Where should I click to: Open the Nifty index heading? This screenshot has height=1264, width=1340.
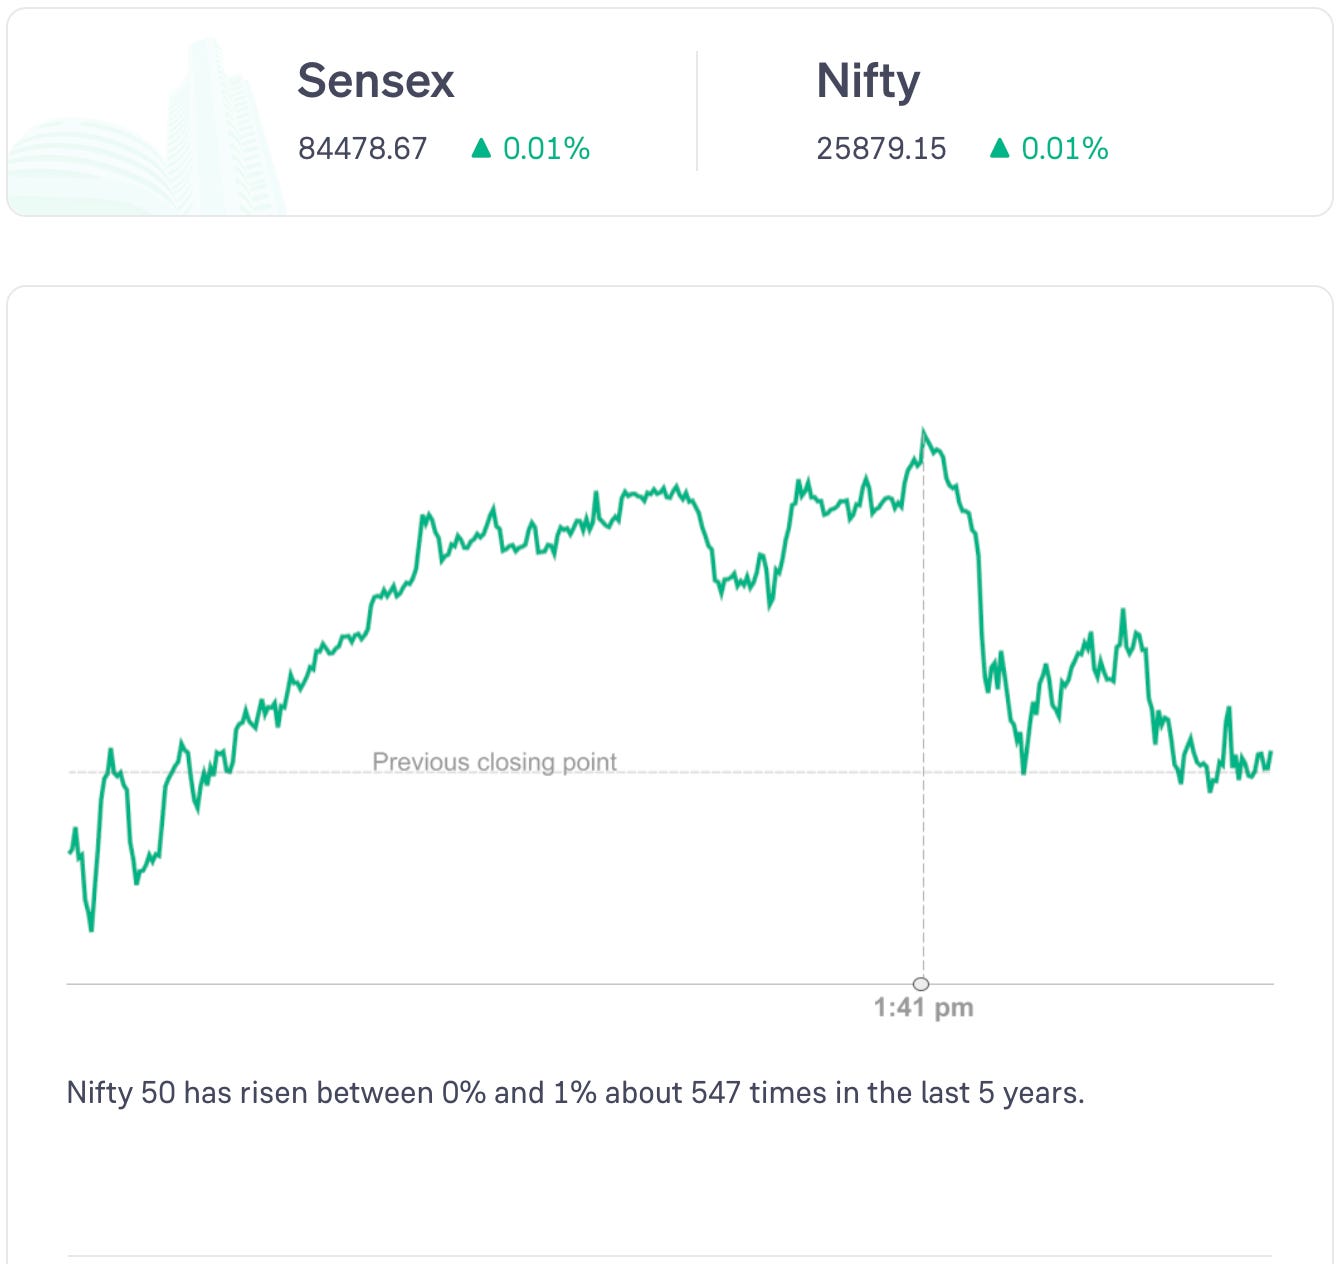tap(868, 81)
